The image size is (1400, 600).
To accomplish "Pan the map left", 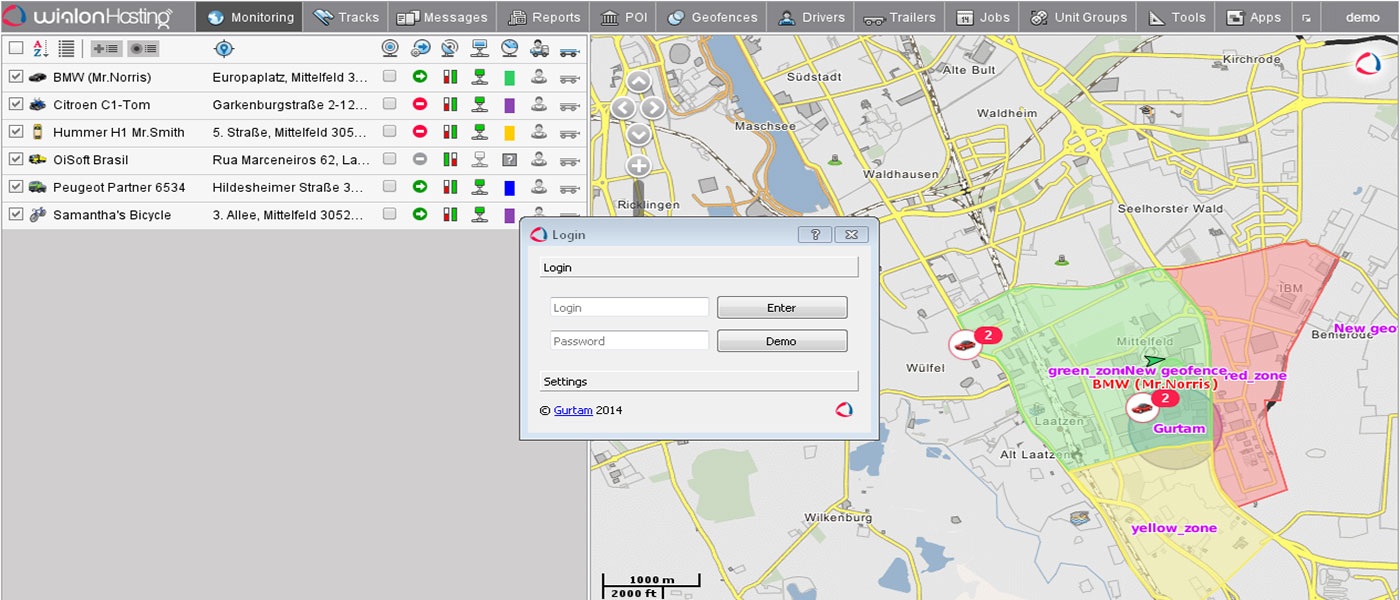I will (623, 108).
